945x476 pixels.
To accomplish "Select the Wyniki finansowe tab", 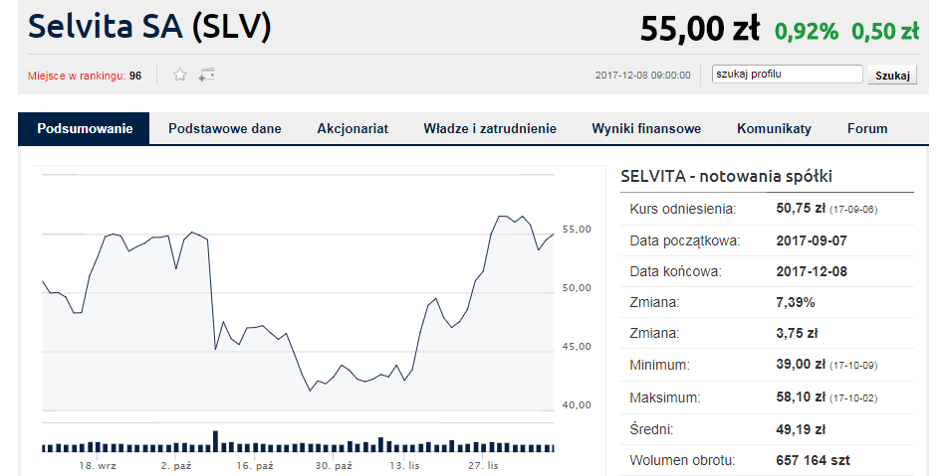I will (x=646, y=129).
